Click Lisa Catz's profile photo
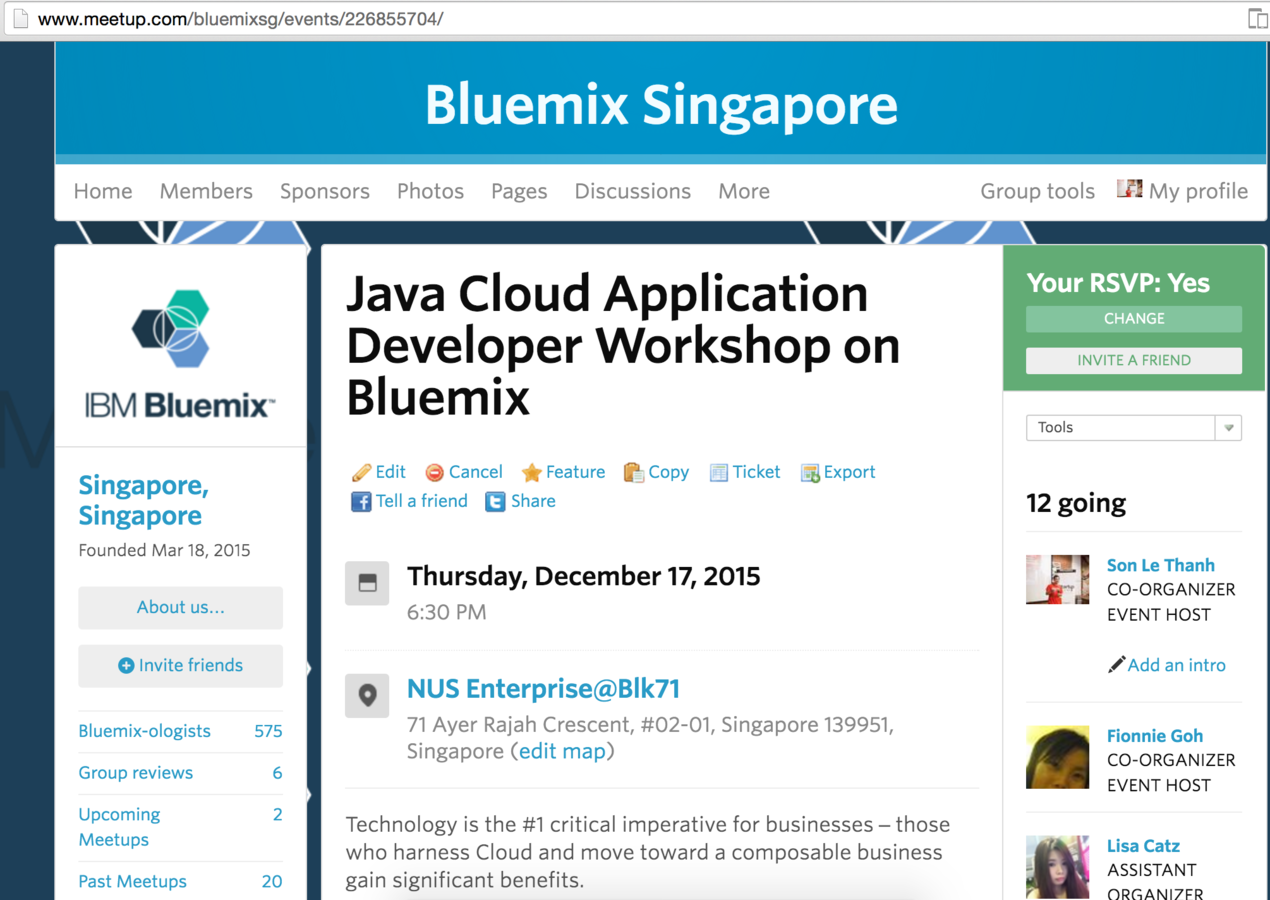Image resolution: width=1270 pixels, height=900 pixels. click(1057, 868)
